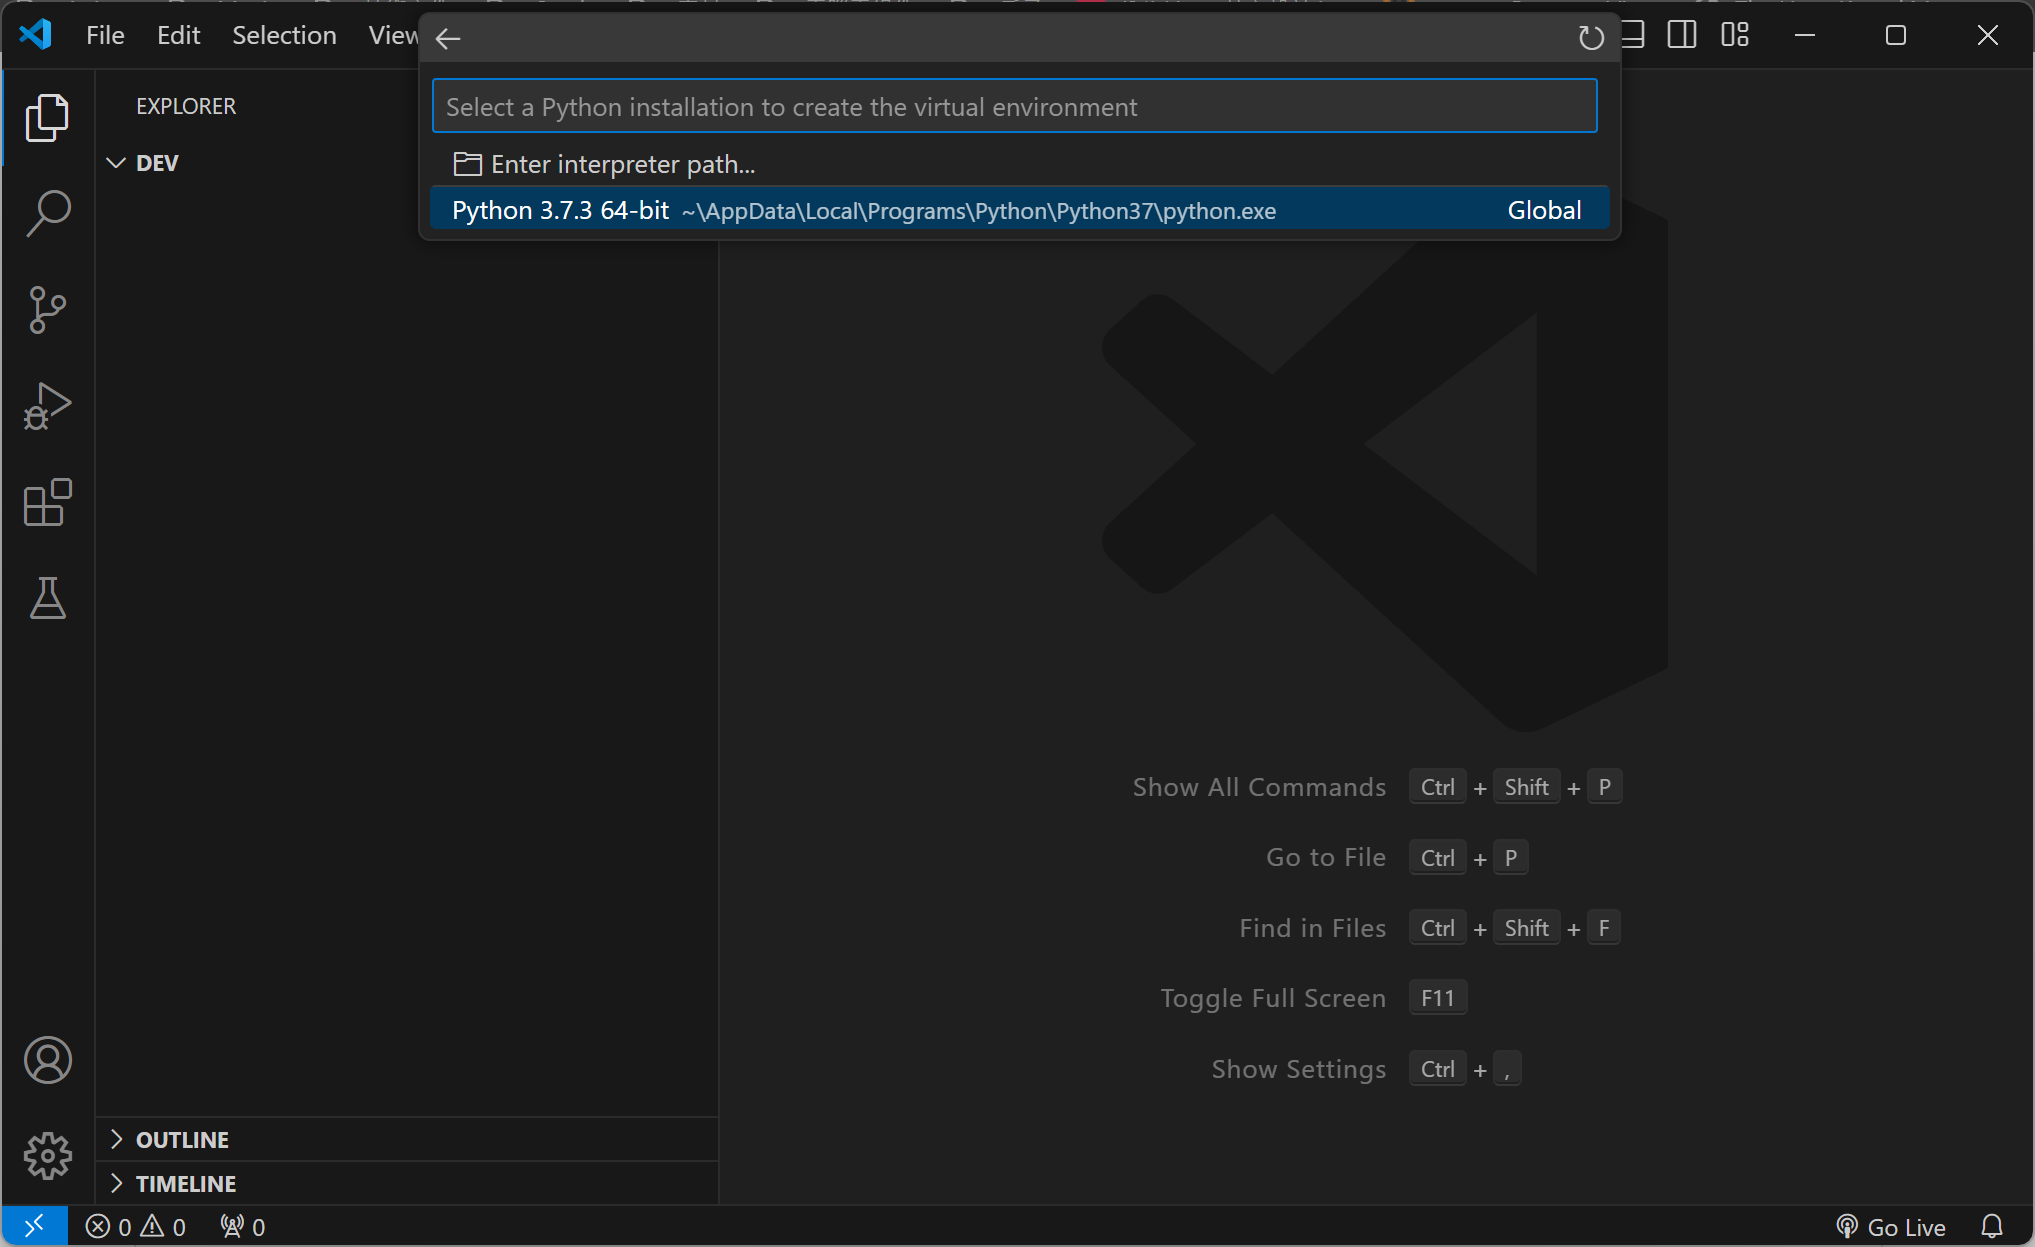
Task: Open the Run and Debug view
Action: point(47,406)
